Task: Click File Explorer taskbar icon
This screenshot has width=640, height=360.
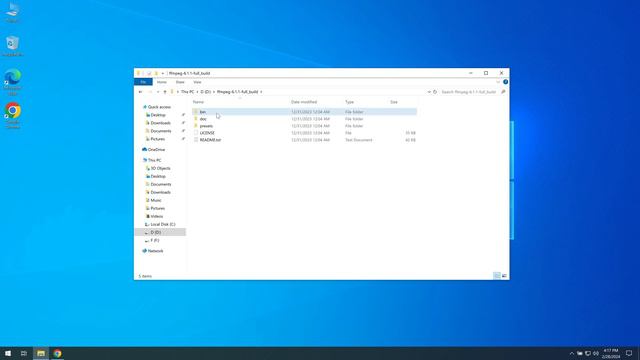Action: [41, 353]
